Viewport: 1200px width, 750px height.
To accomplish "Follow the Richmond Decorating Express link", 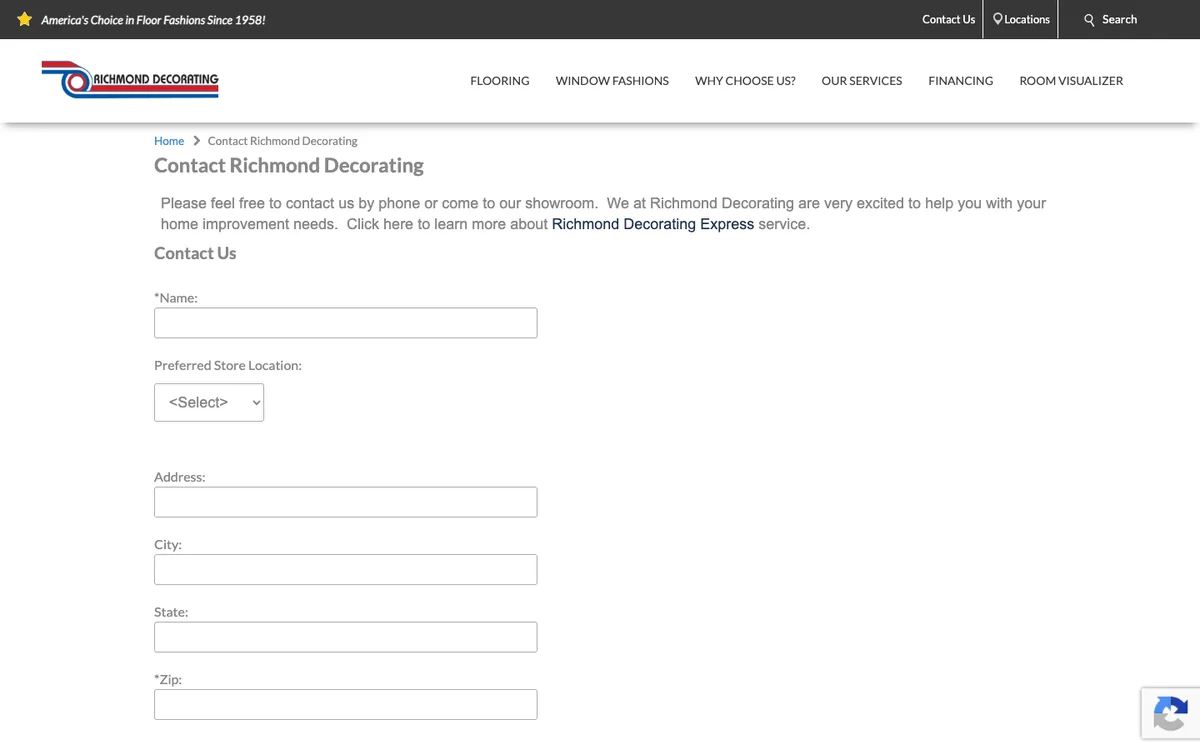I will (x=653, y=224).
